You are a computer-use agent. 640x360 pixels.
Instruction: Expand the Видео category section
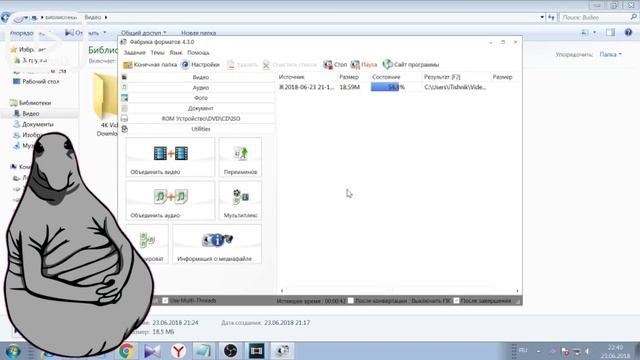click(x=200, y=77)
